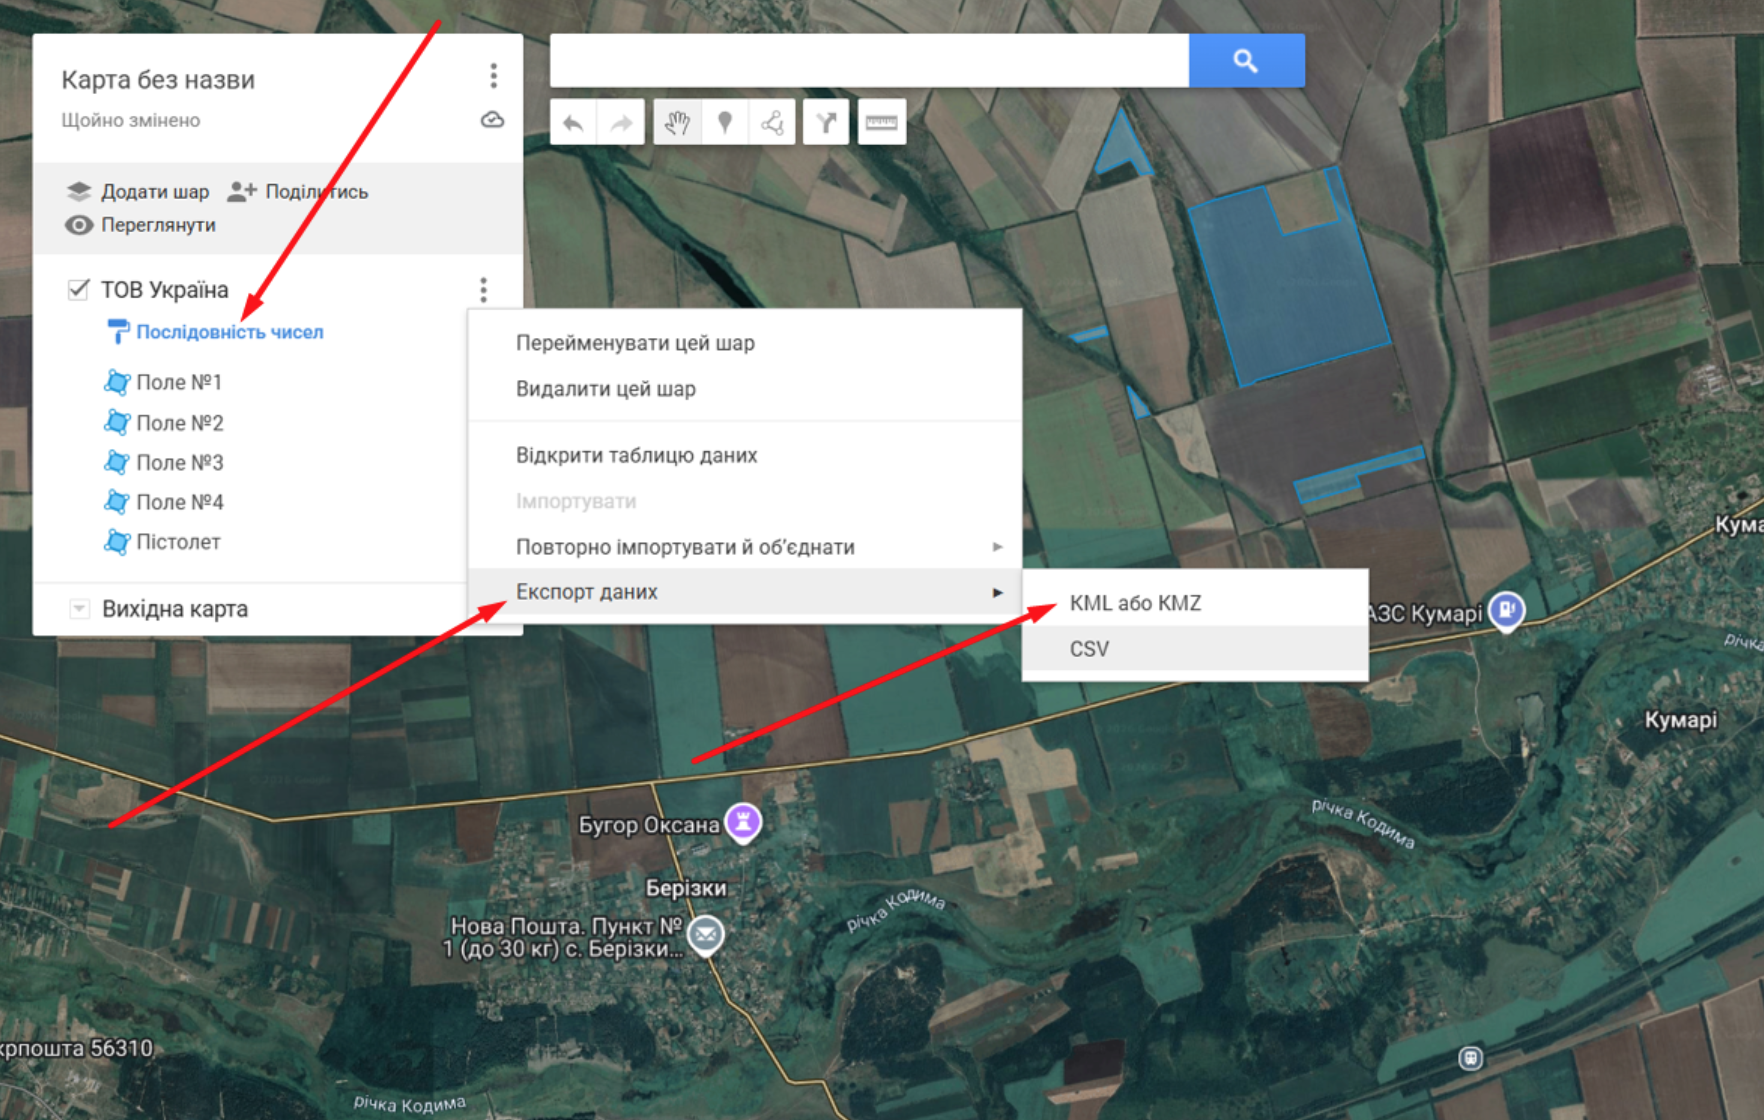Click Переглянути preview eye option
Screen dimensions: 1764x1120
(141, 225)
